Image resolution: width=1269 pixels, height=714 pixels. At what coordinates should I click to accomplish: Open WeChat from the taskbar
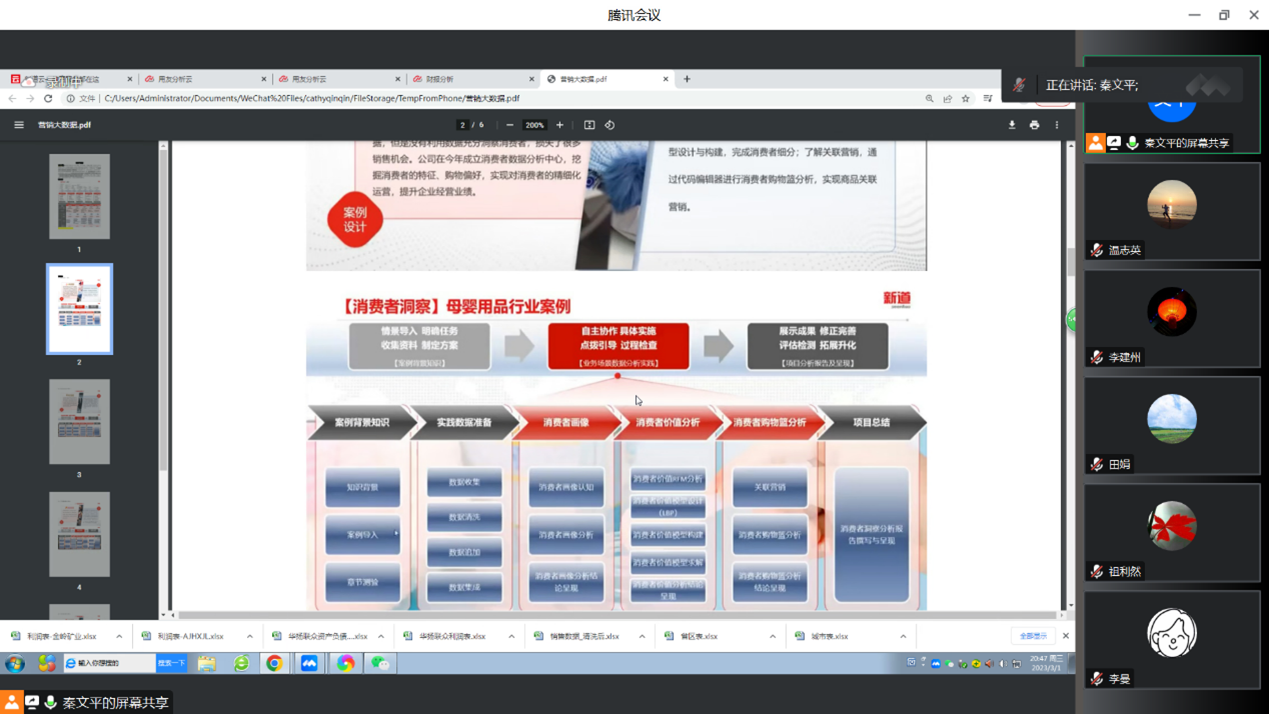(x=380, y=663)
